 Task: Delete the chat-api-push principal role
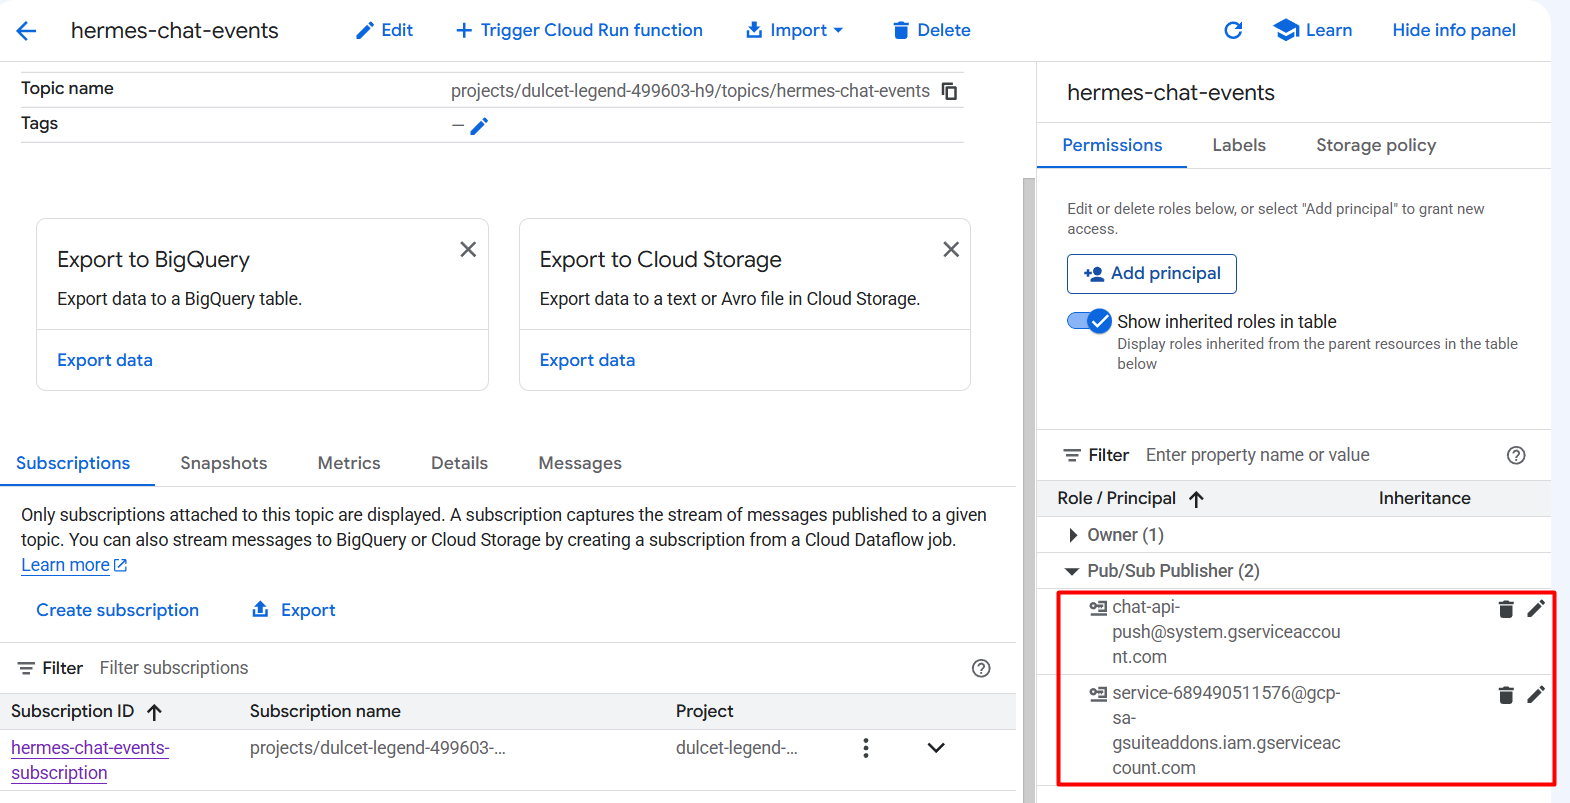(1506, 609)
